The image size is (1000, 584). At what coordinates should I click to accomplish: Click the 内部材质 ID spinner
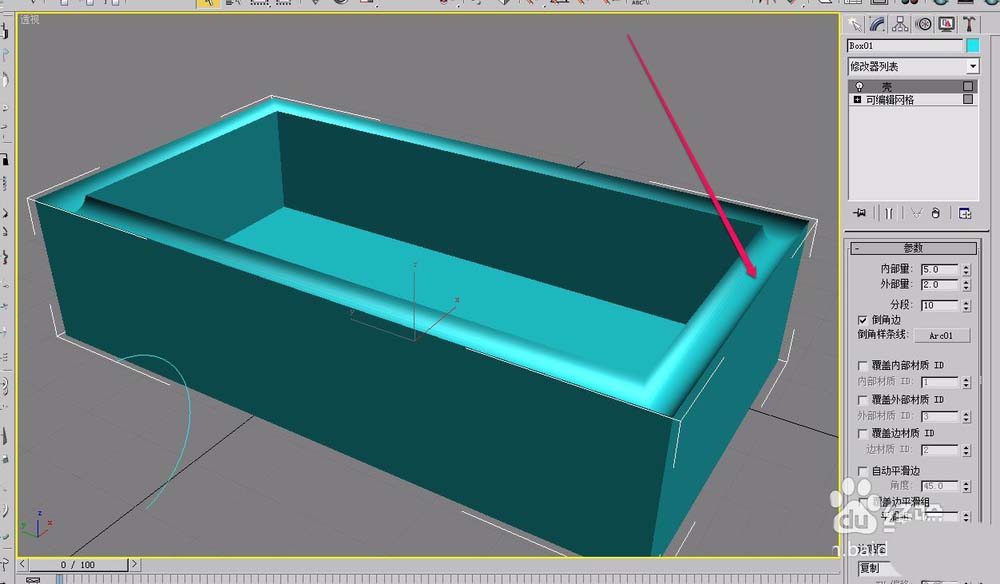(966, 382)
